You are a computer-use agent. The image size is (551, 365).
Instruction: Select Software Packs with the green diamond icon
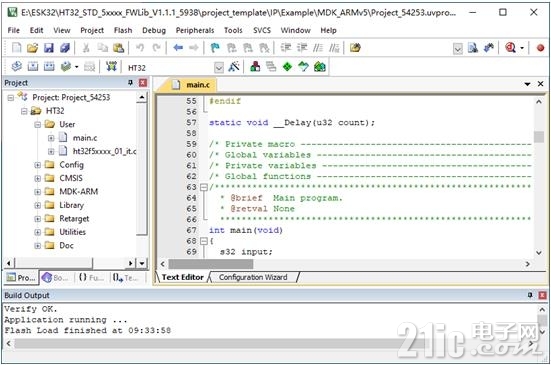[x=287, y=66]
